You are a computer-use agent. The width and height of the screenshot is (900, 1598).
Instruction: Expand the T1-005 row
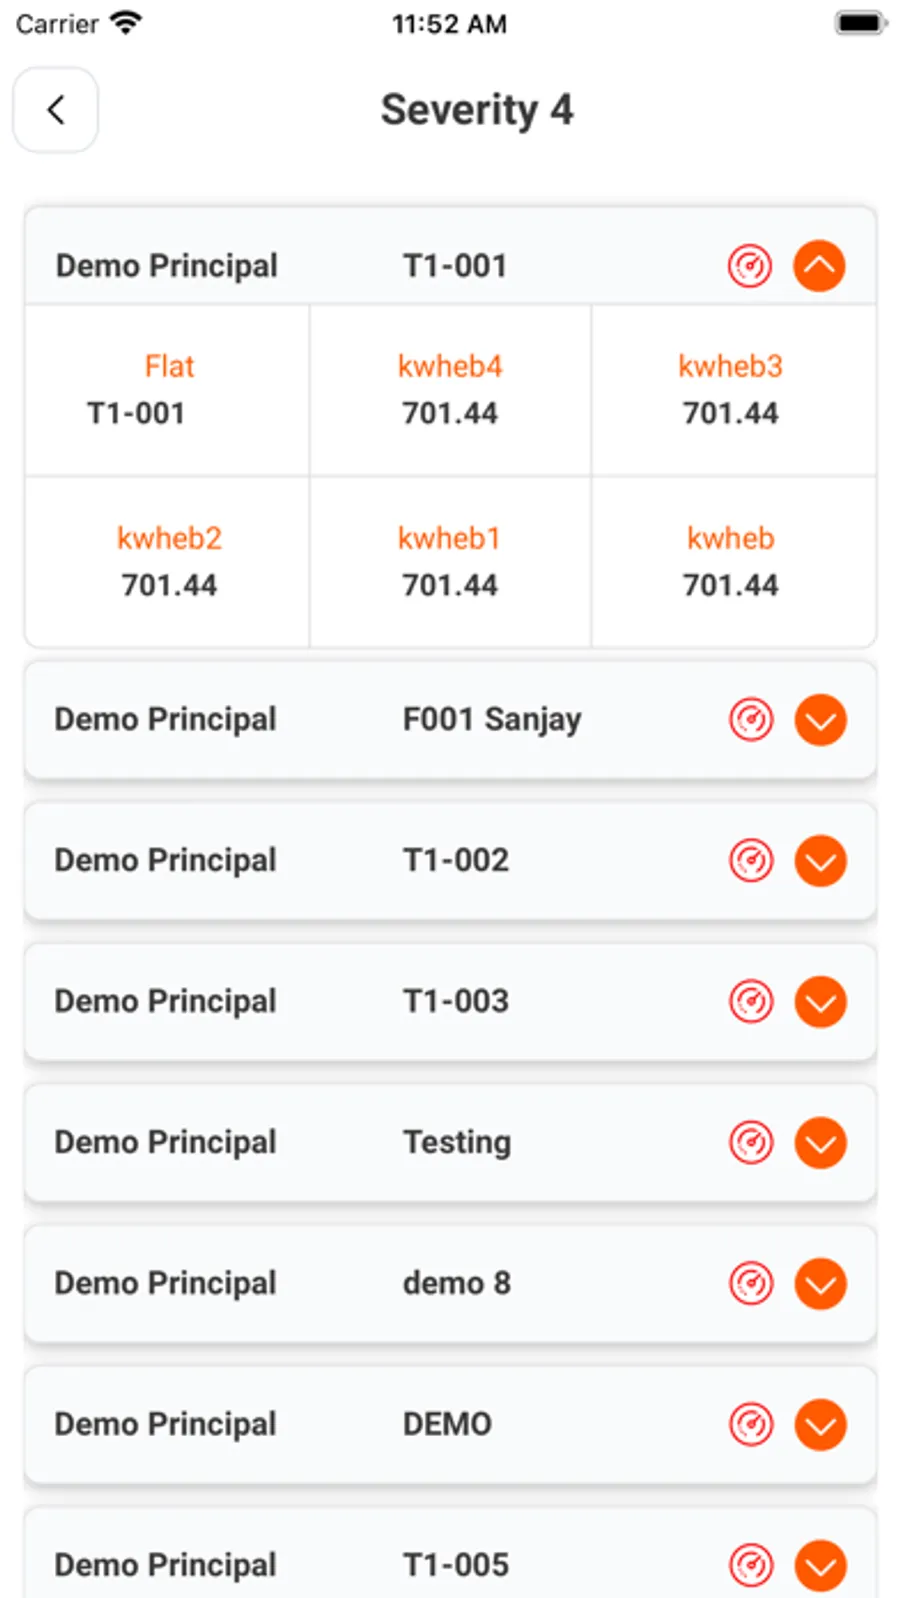pos(820,1565)
